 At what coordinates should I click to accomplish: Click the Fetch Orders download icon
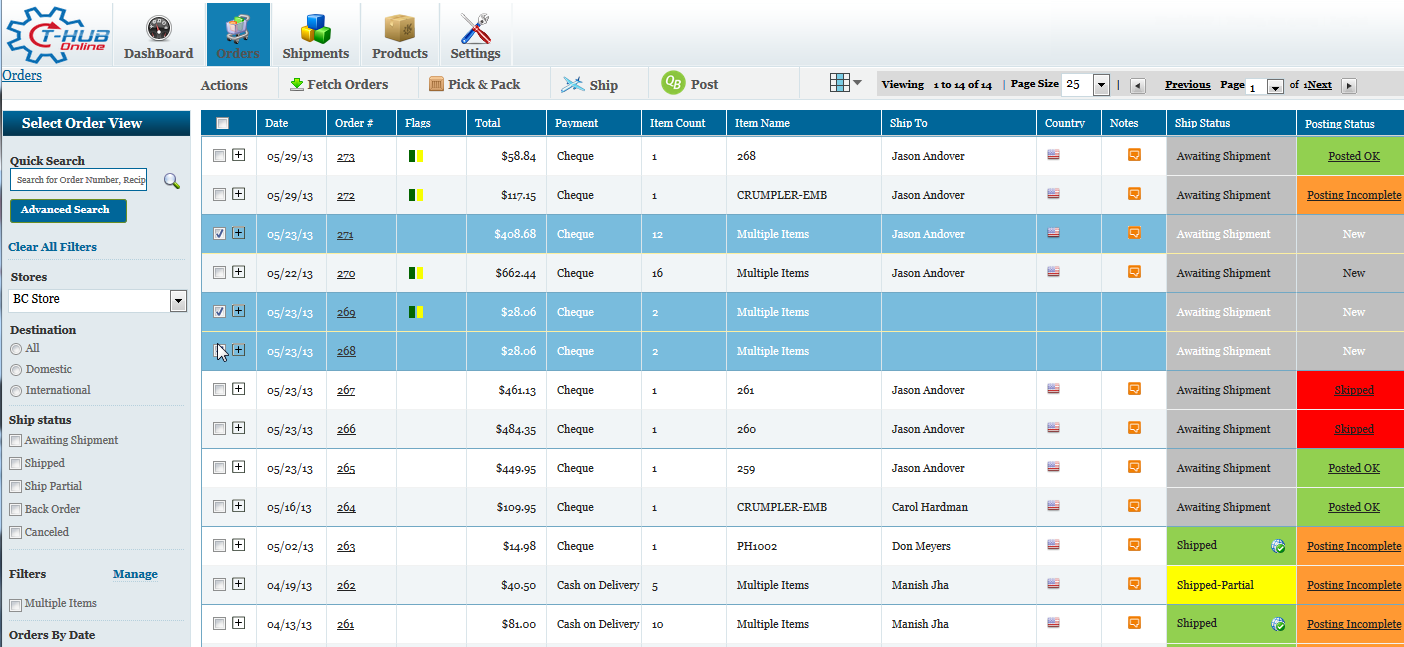(x=297, y=84)
